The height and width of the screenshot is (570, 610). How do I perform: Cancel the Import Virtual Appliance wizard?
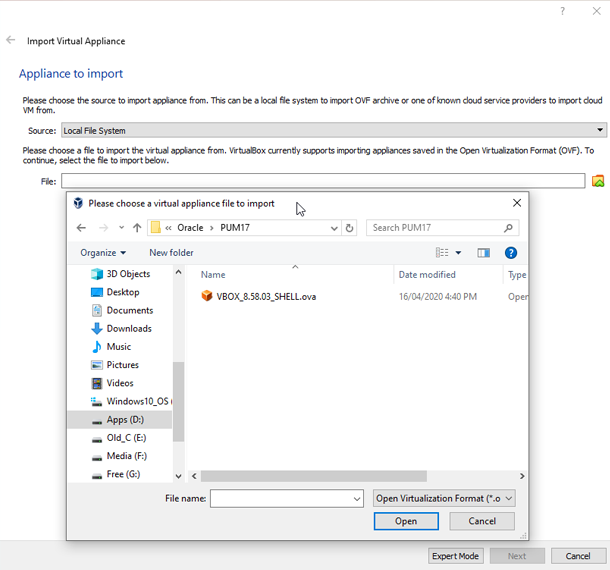click(578, 556)
